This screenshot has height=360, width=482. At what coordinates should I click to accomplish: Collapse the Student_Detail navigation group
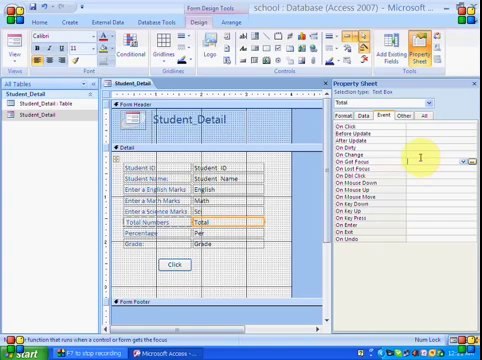click(90, 94)
